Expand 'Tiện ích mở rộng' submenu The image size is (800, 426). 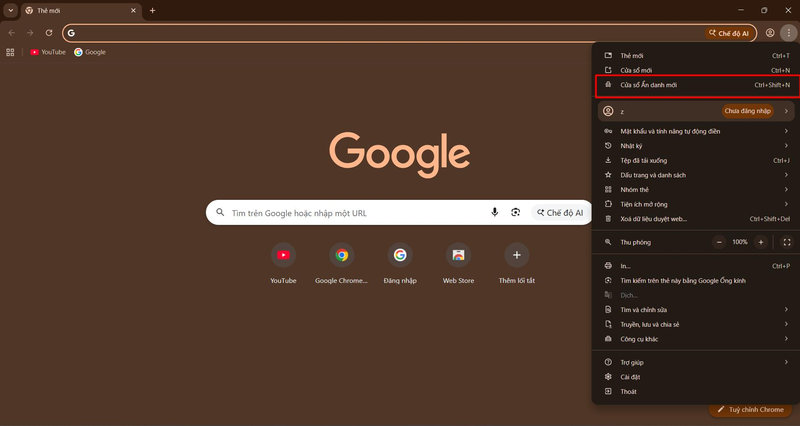[696, 204]
